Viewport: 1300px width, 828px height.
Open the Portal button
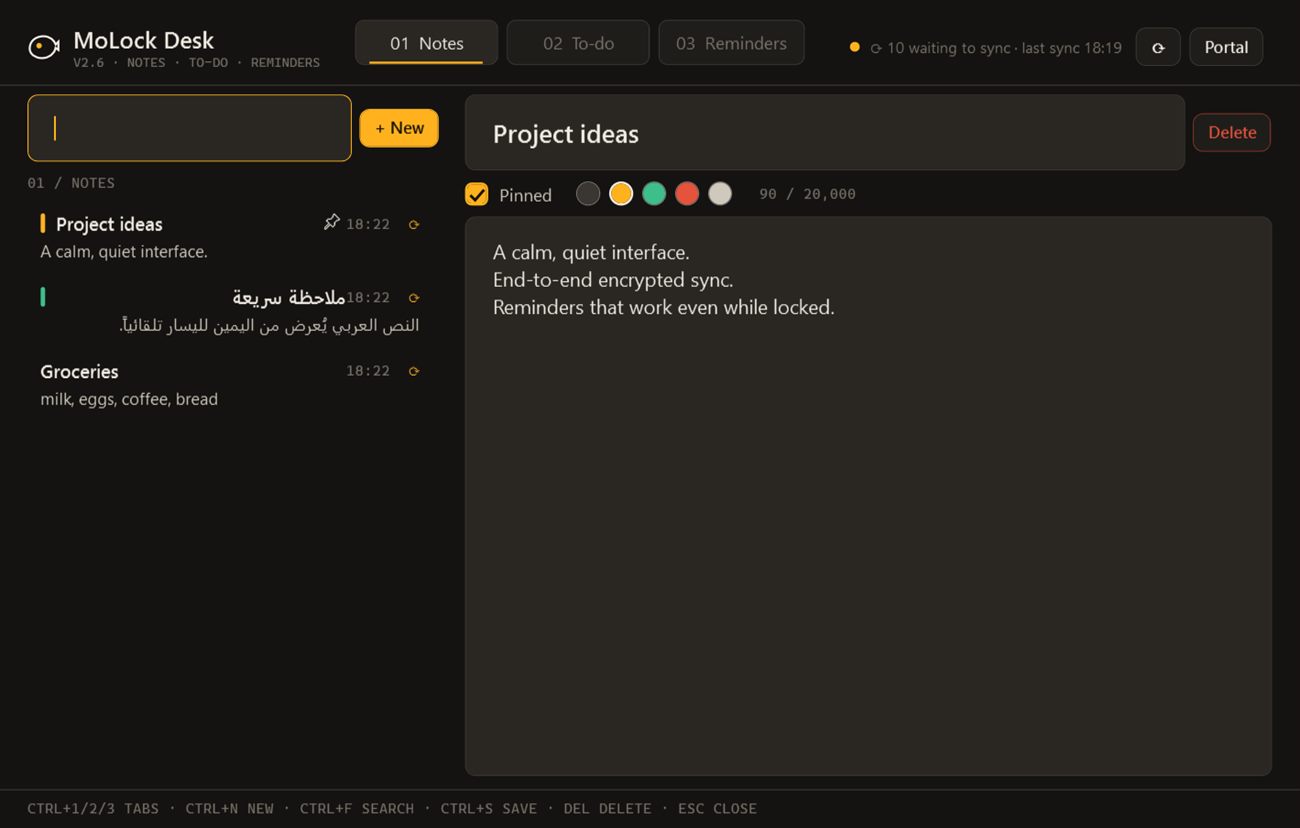point(1226,47)
